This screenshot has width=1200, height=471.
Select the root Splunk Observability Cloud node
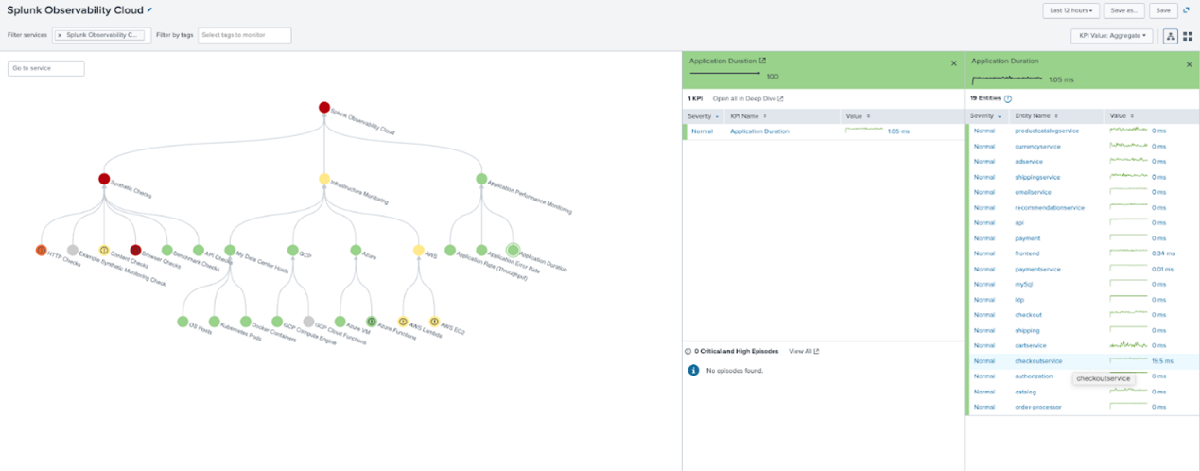click(324, 107)
